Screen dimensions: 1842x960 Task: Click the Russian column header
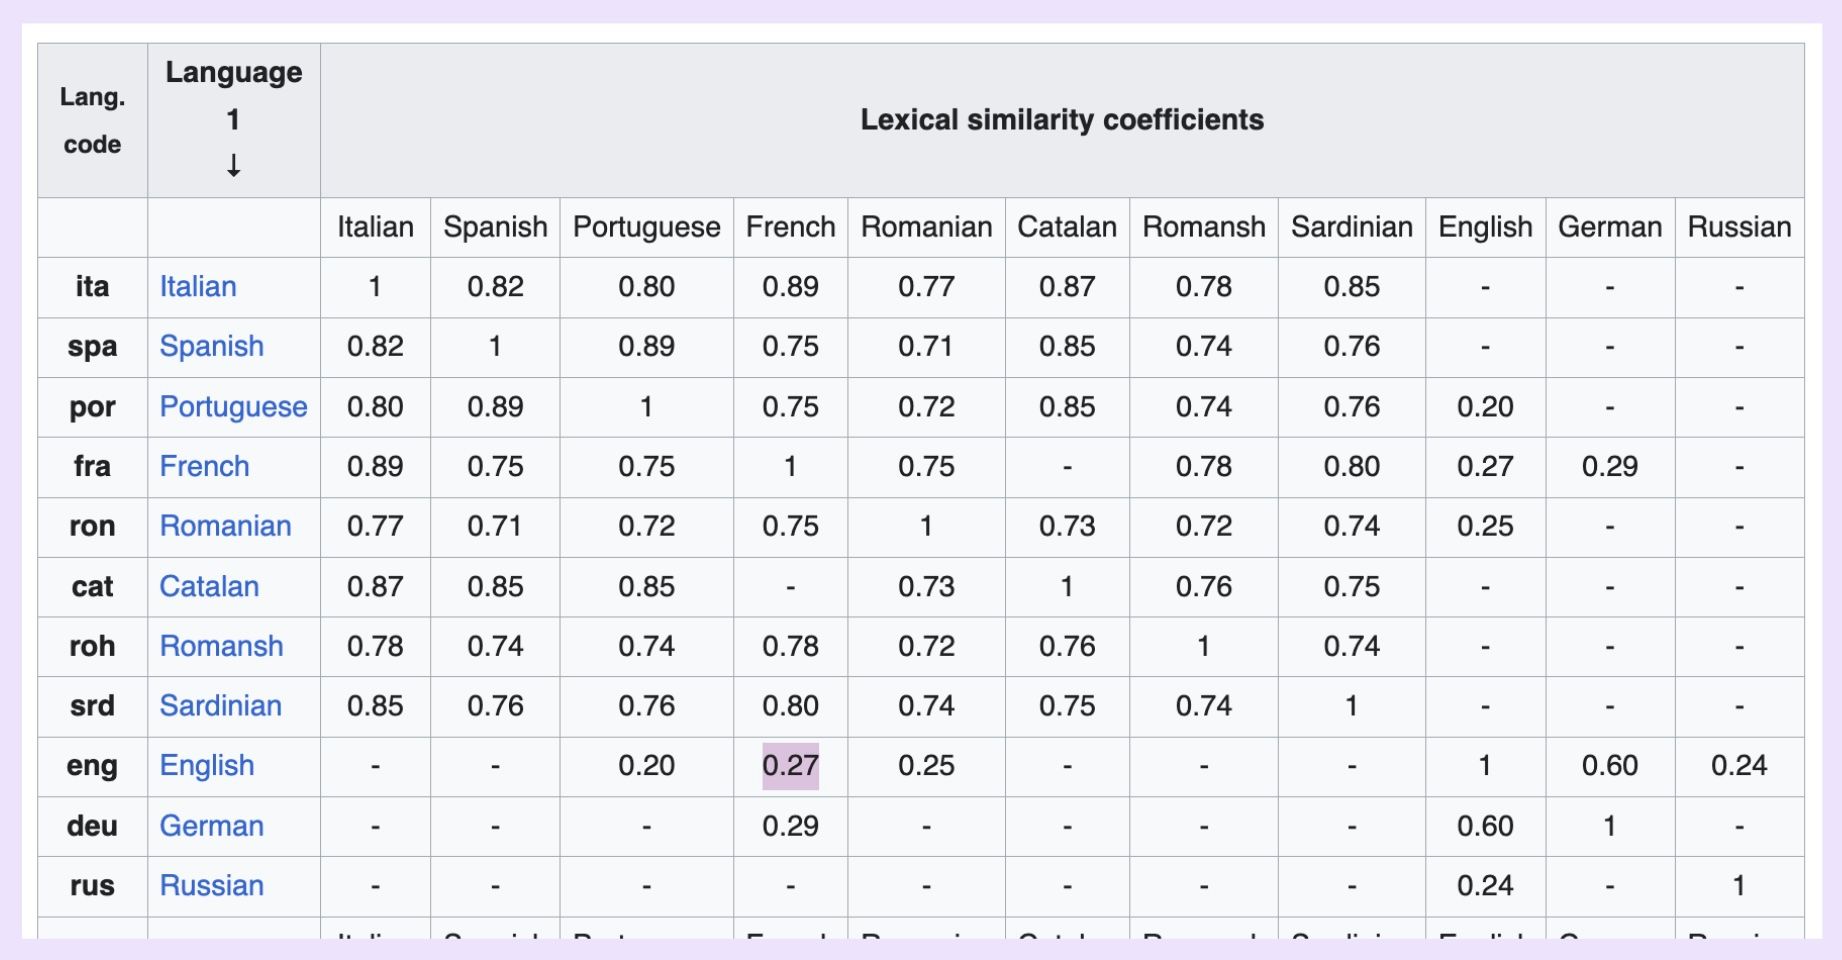click(1738, 227)
